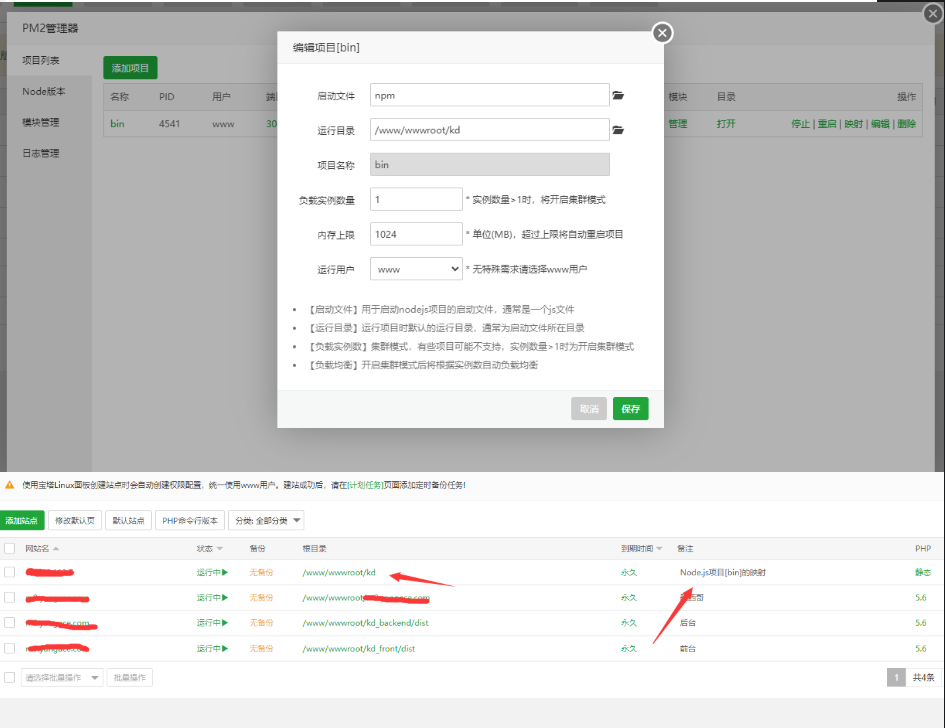Click 运行中 status icon for /www/wwwroot/kd site
The height and width of the screenshot is (728, 945).
(x=225, y=573)
